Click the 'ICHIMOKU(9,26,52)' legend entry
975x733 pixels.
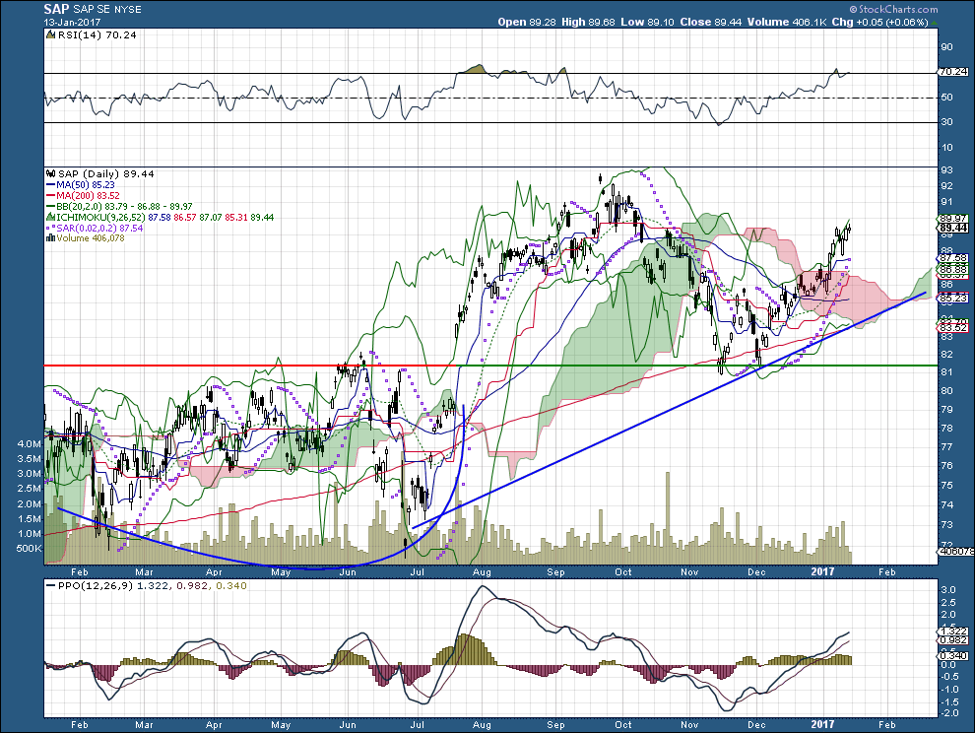[x=101, y=218]
